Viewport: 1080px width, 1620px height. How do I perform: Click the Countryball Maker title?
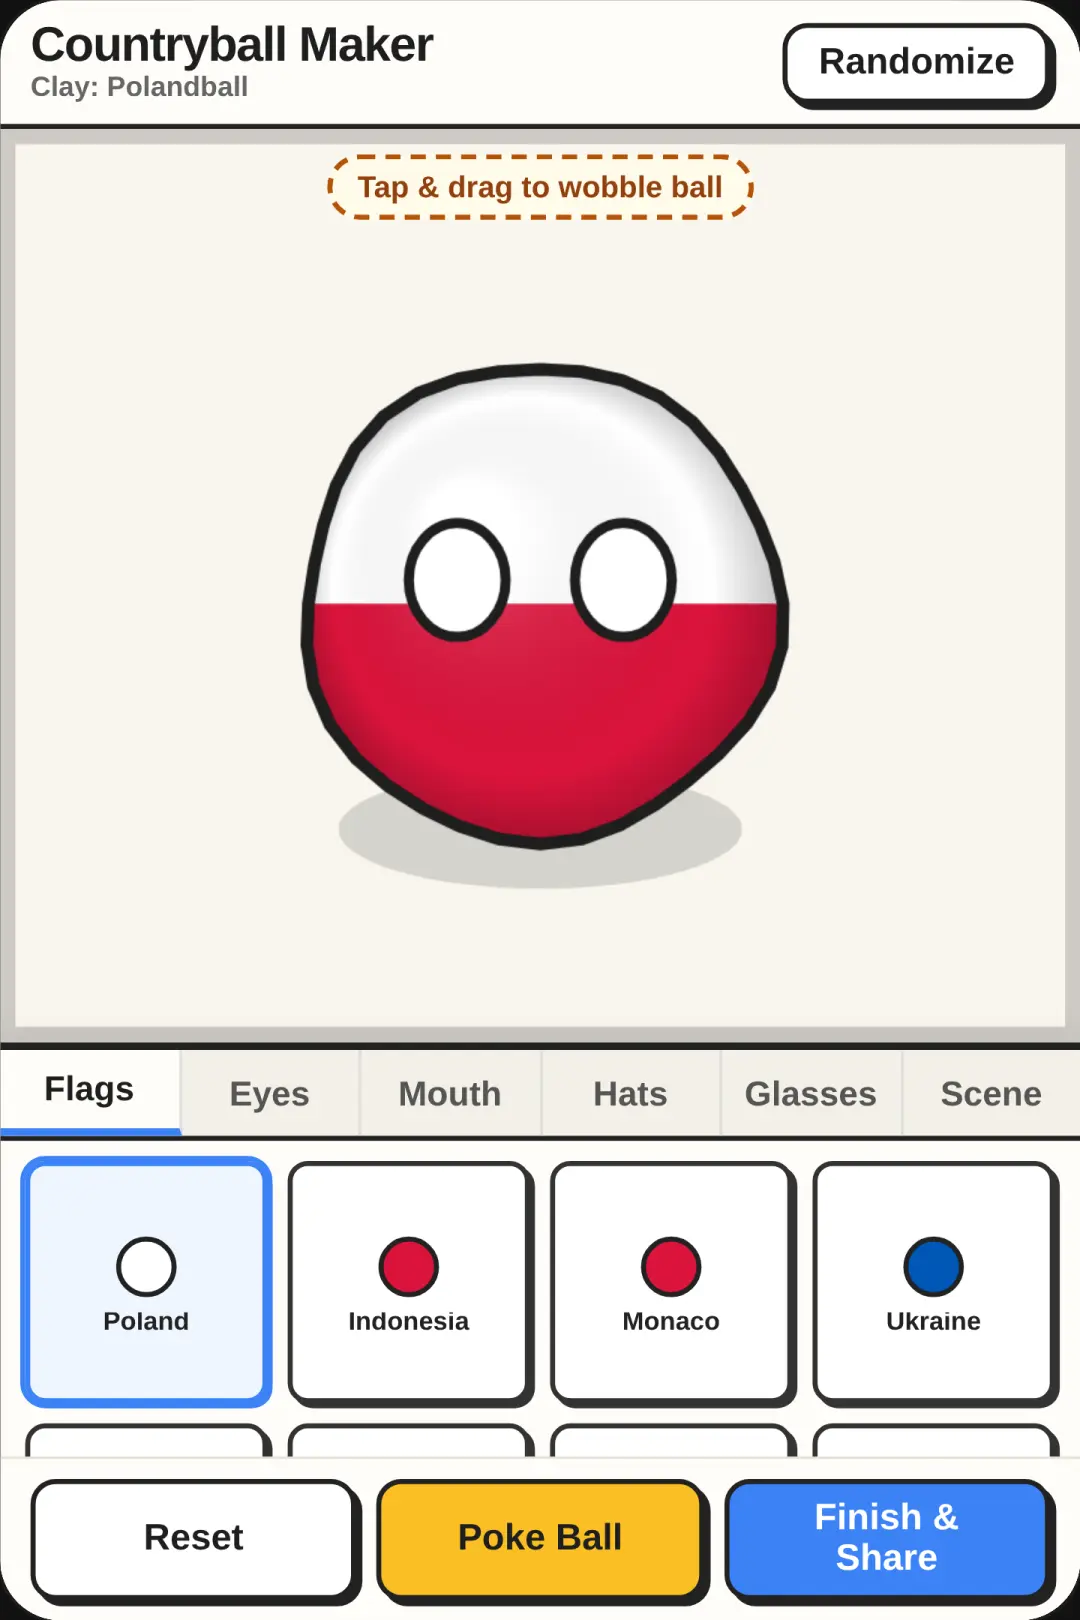[232, 44]
